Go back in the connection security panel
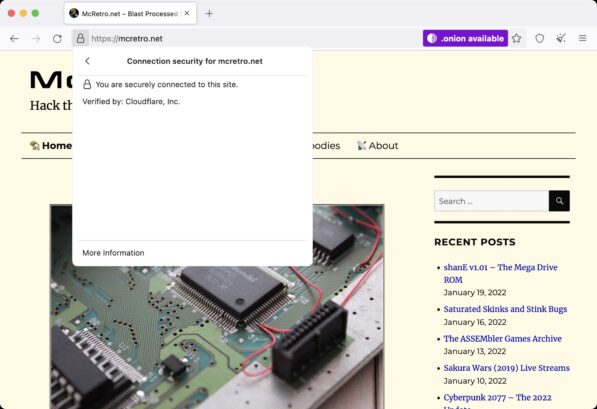Screen dimensions: 597x409 [88, 61]
